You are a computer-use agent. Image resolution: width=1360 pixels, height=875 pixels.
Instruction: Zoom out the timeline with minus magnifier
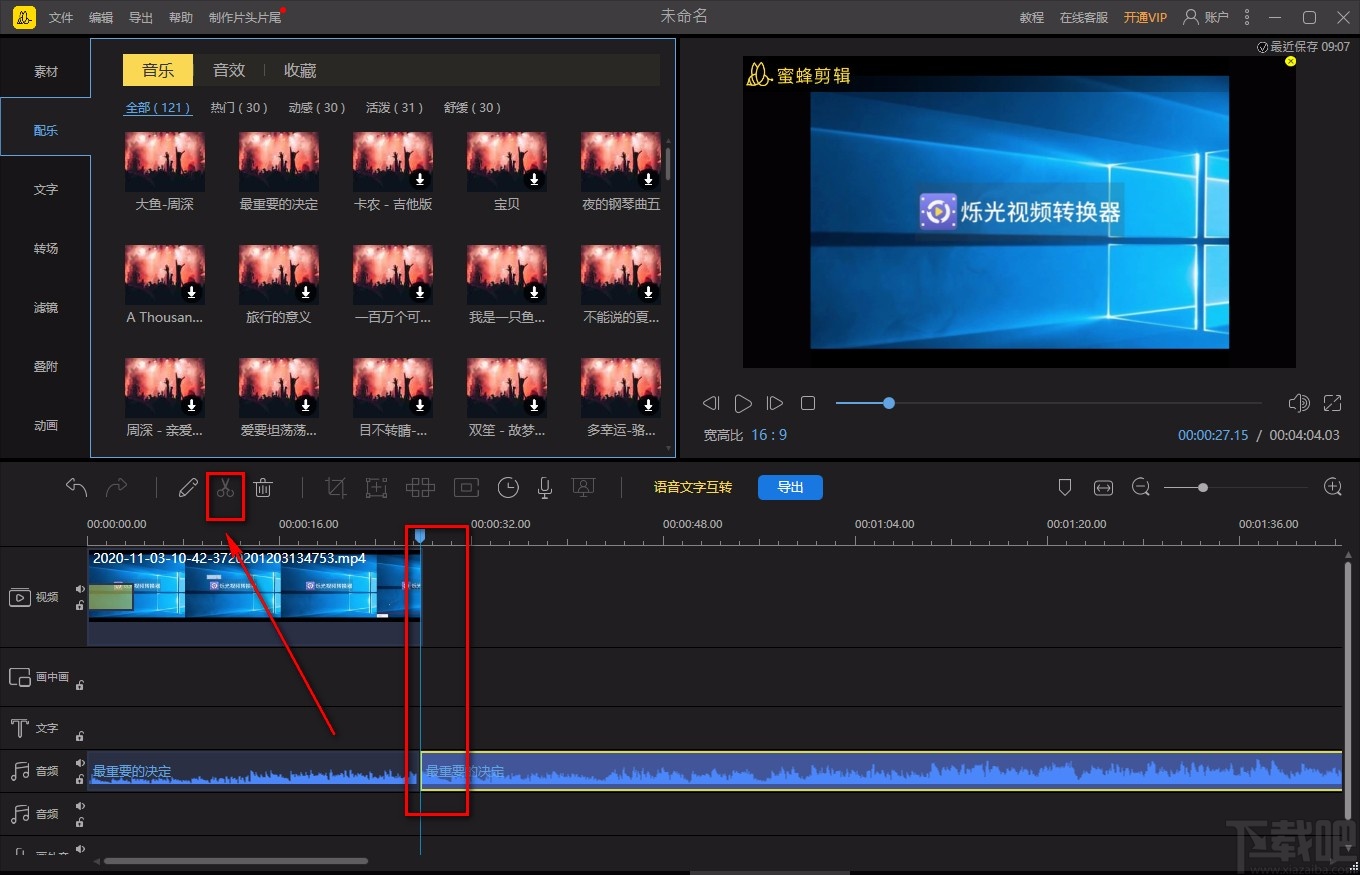(x=1141, y=487)
